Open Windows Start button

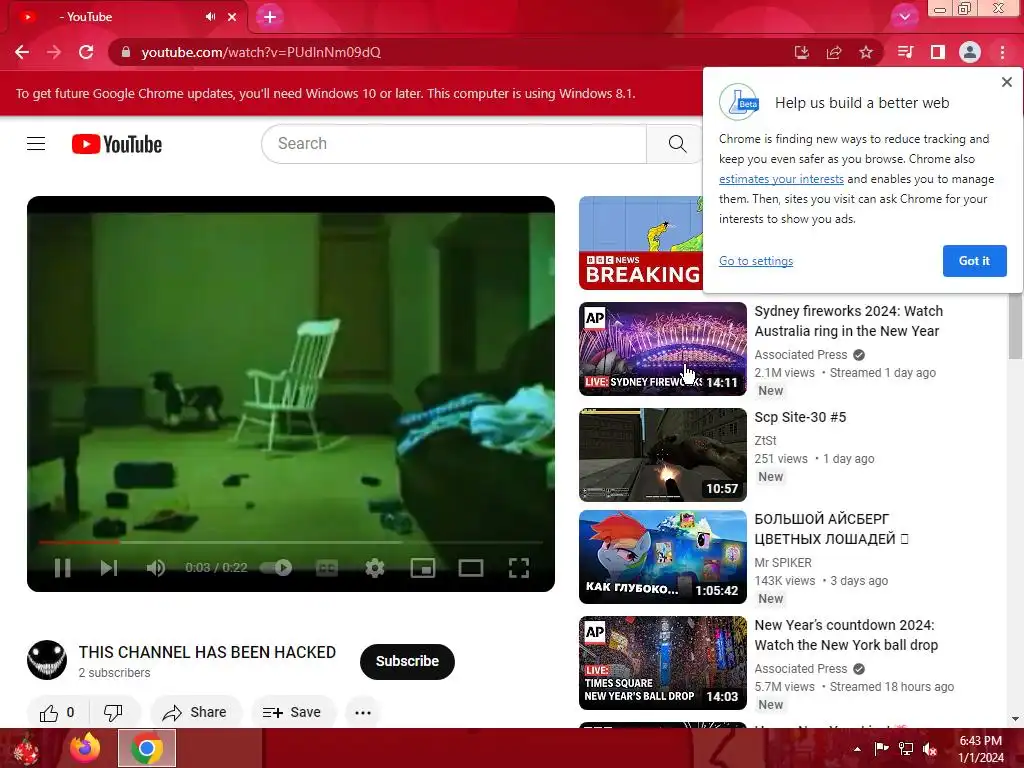coord(25,748)
